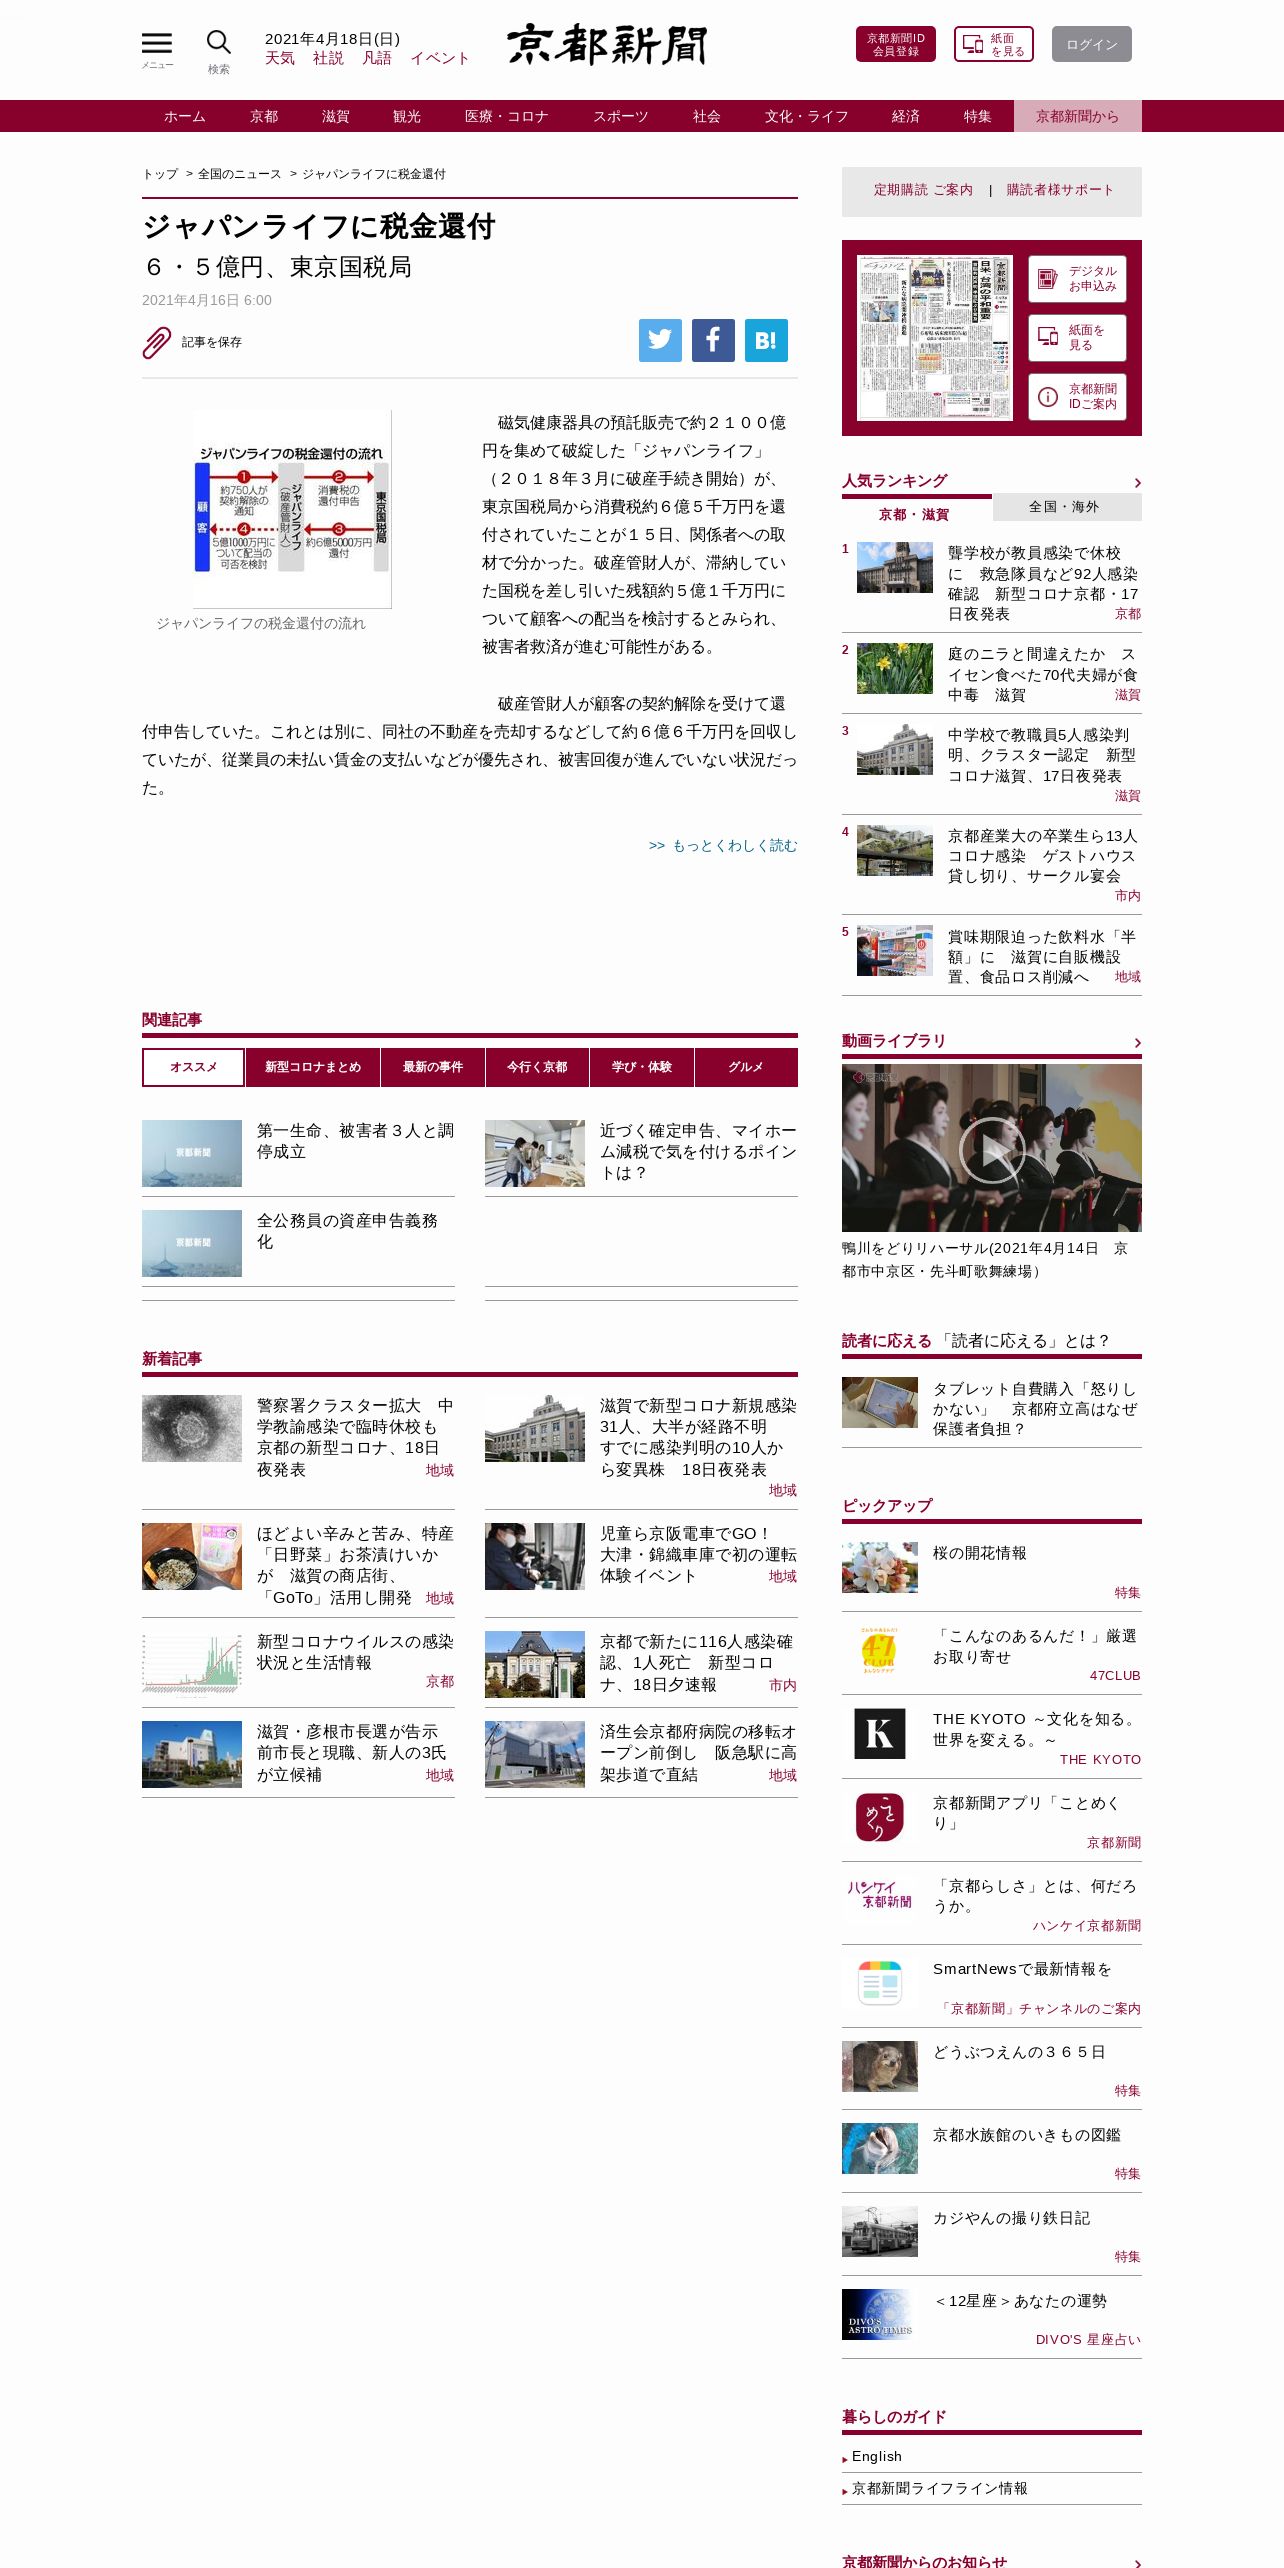Open 庭のニラと間違えたか article

1042,674
